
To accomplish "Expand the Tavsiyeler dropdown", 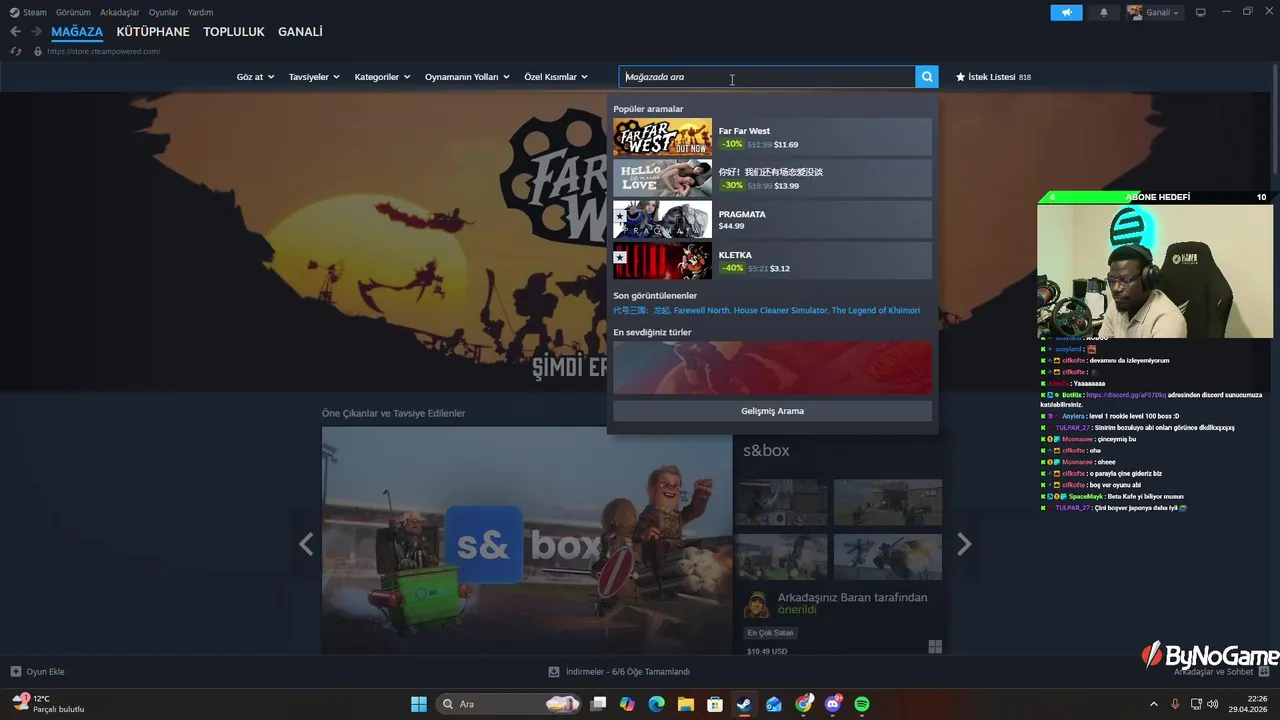I will pos(314,77).
